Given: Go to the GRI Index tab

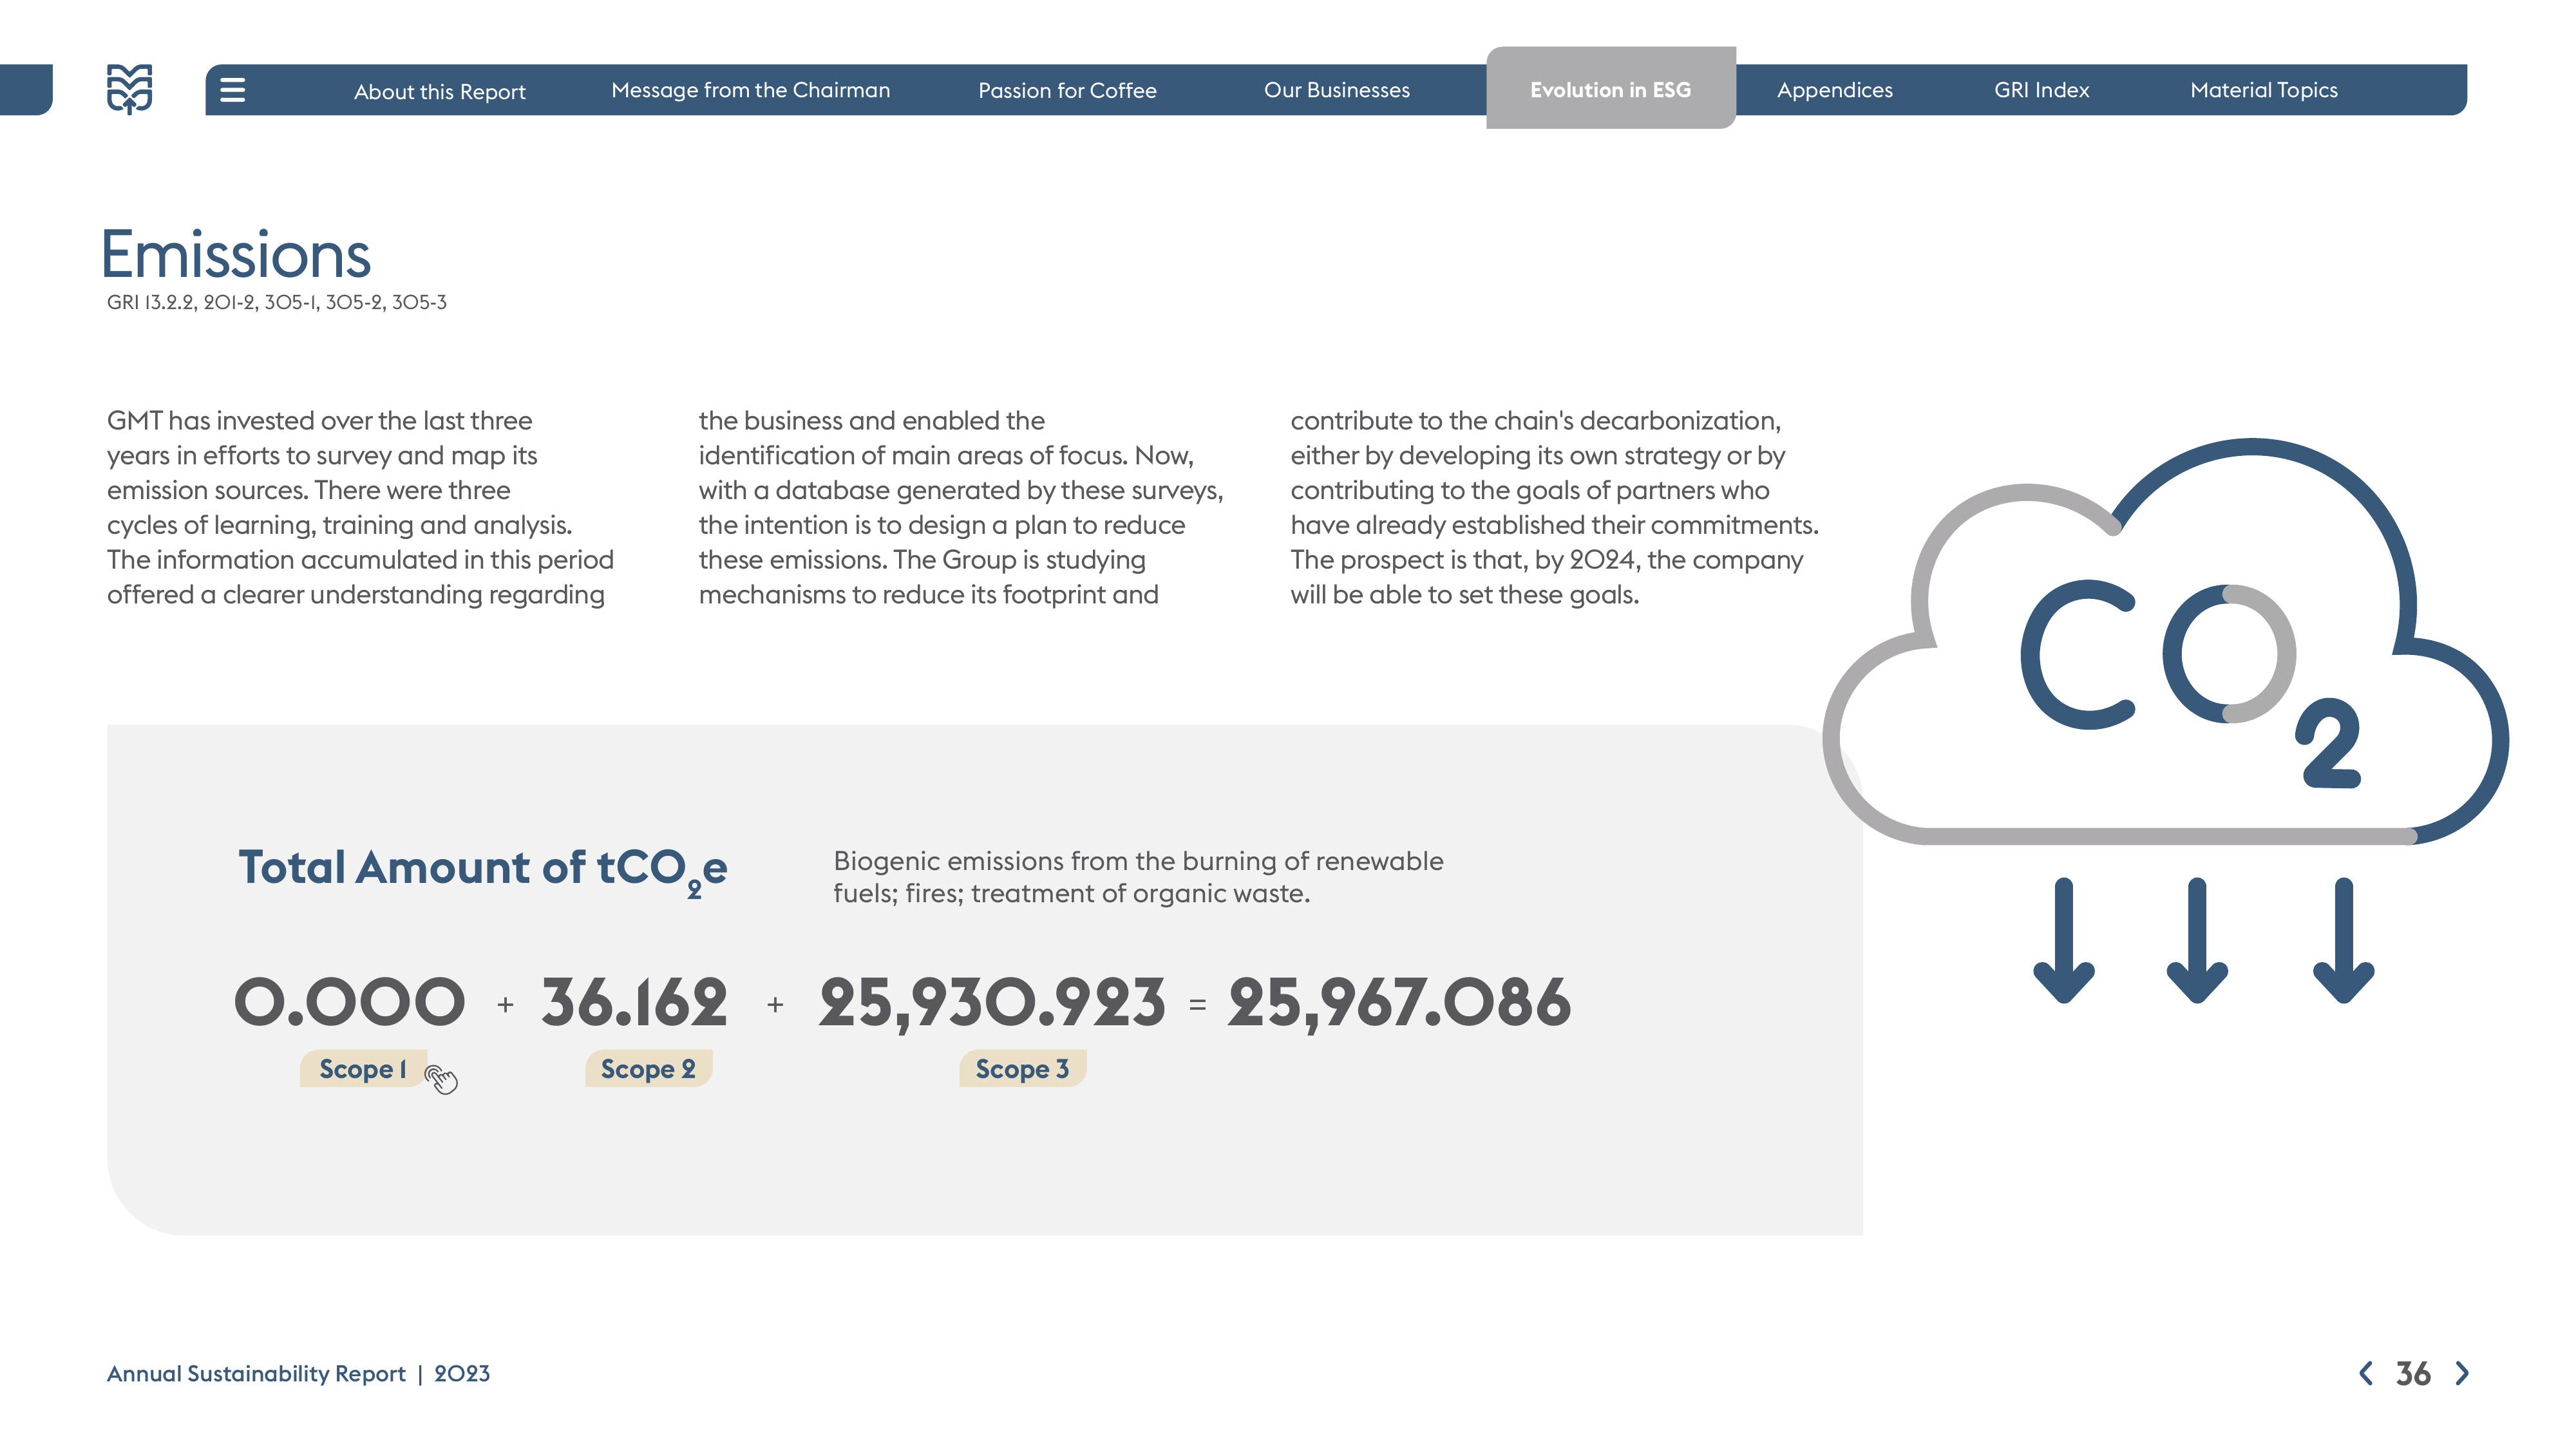Looking at the screenshot, I should (2041, 90).
